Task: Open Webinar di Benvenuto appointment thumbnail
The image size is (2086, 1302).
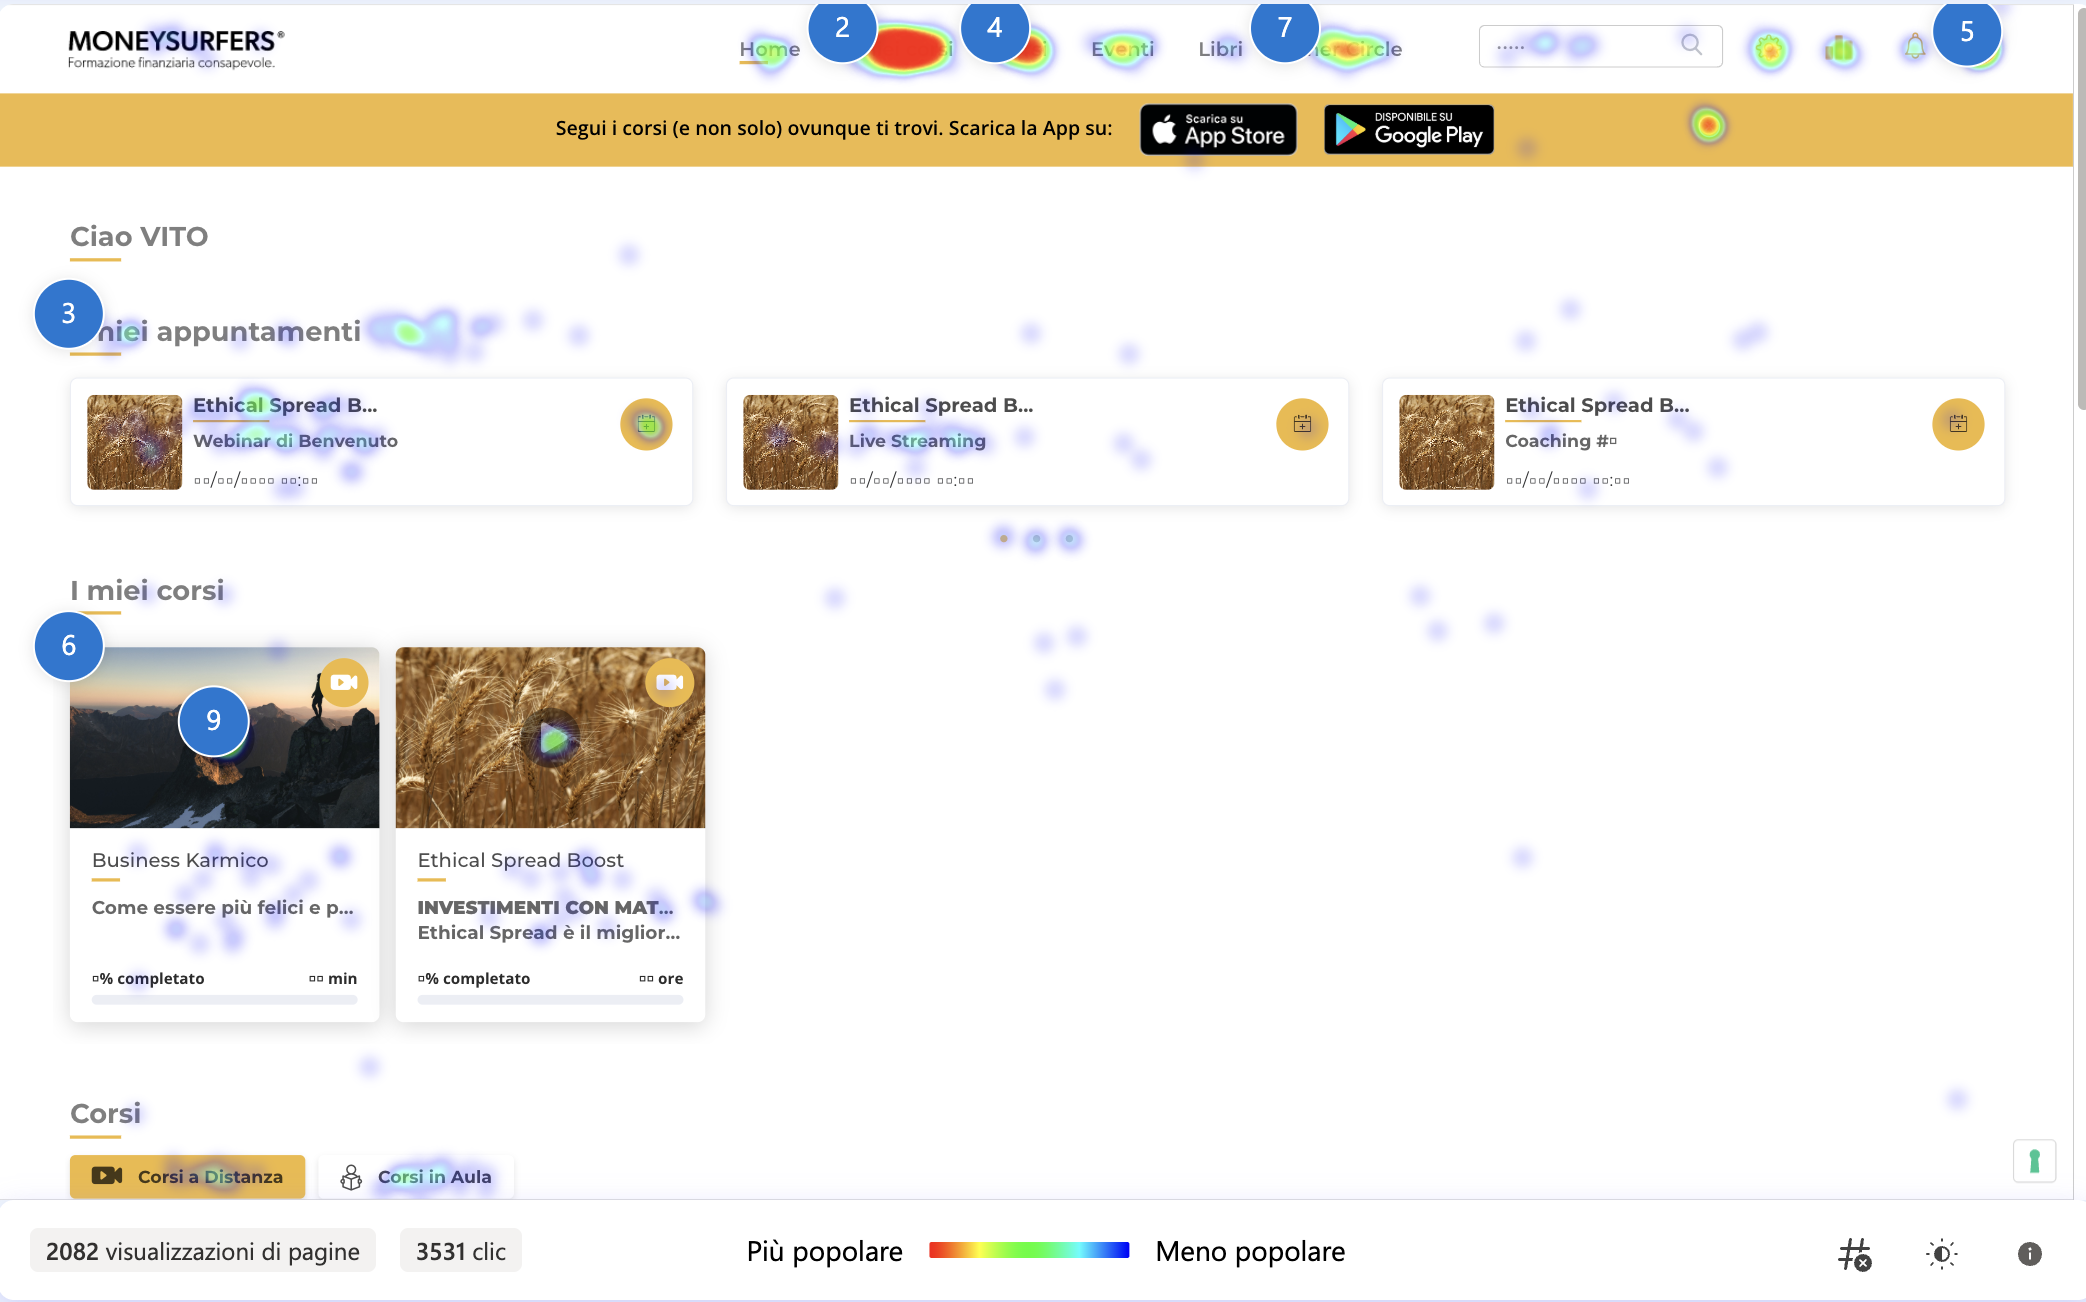Action: point(134,442)
